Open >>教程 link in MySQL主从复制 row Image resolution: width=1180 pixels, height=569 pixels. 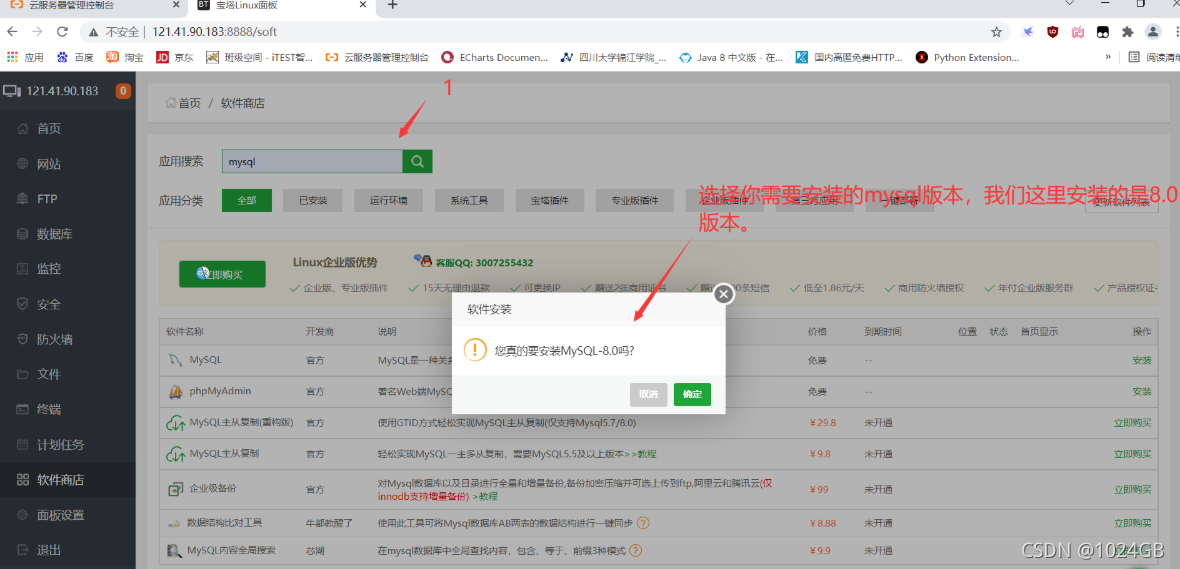coord(639,454)
